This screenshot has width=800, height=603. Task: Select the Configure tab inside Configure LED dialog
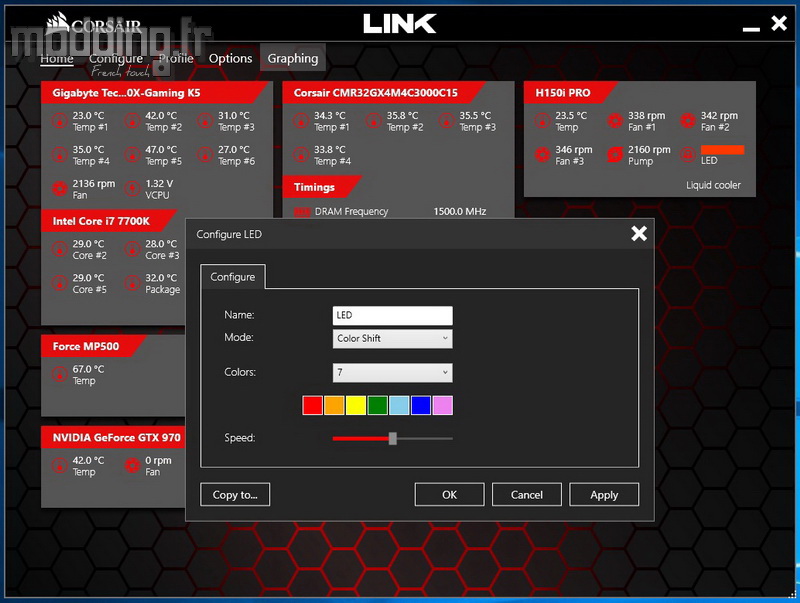pyautogui.click(x=233, y=277)
